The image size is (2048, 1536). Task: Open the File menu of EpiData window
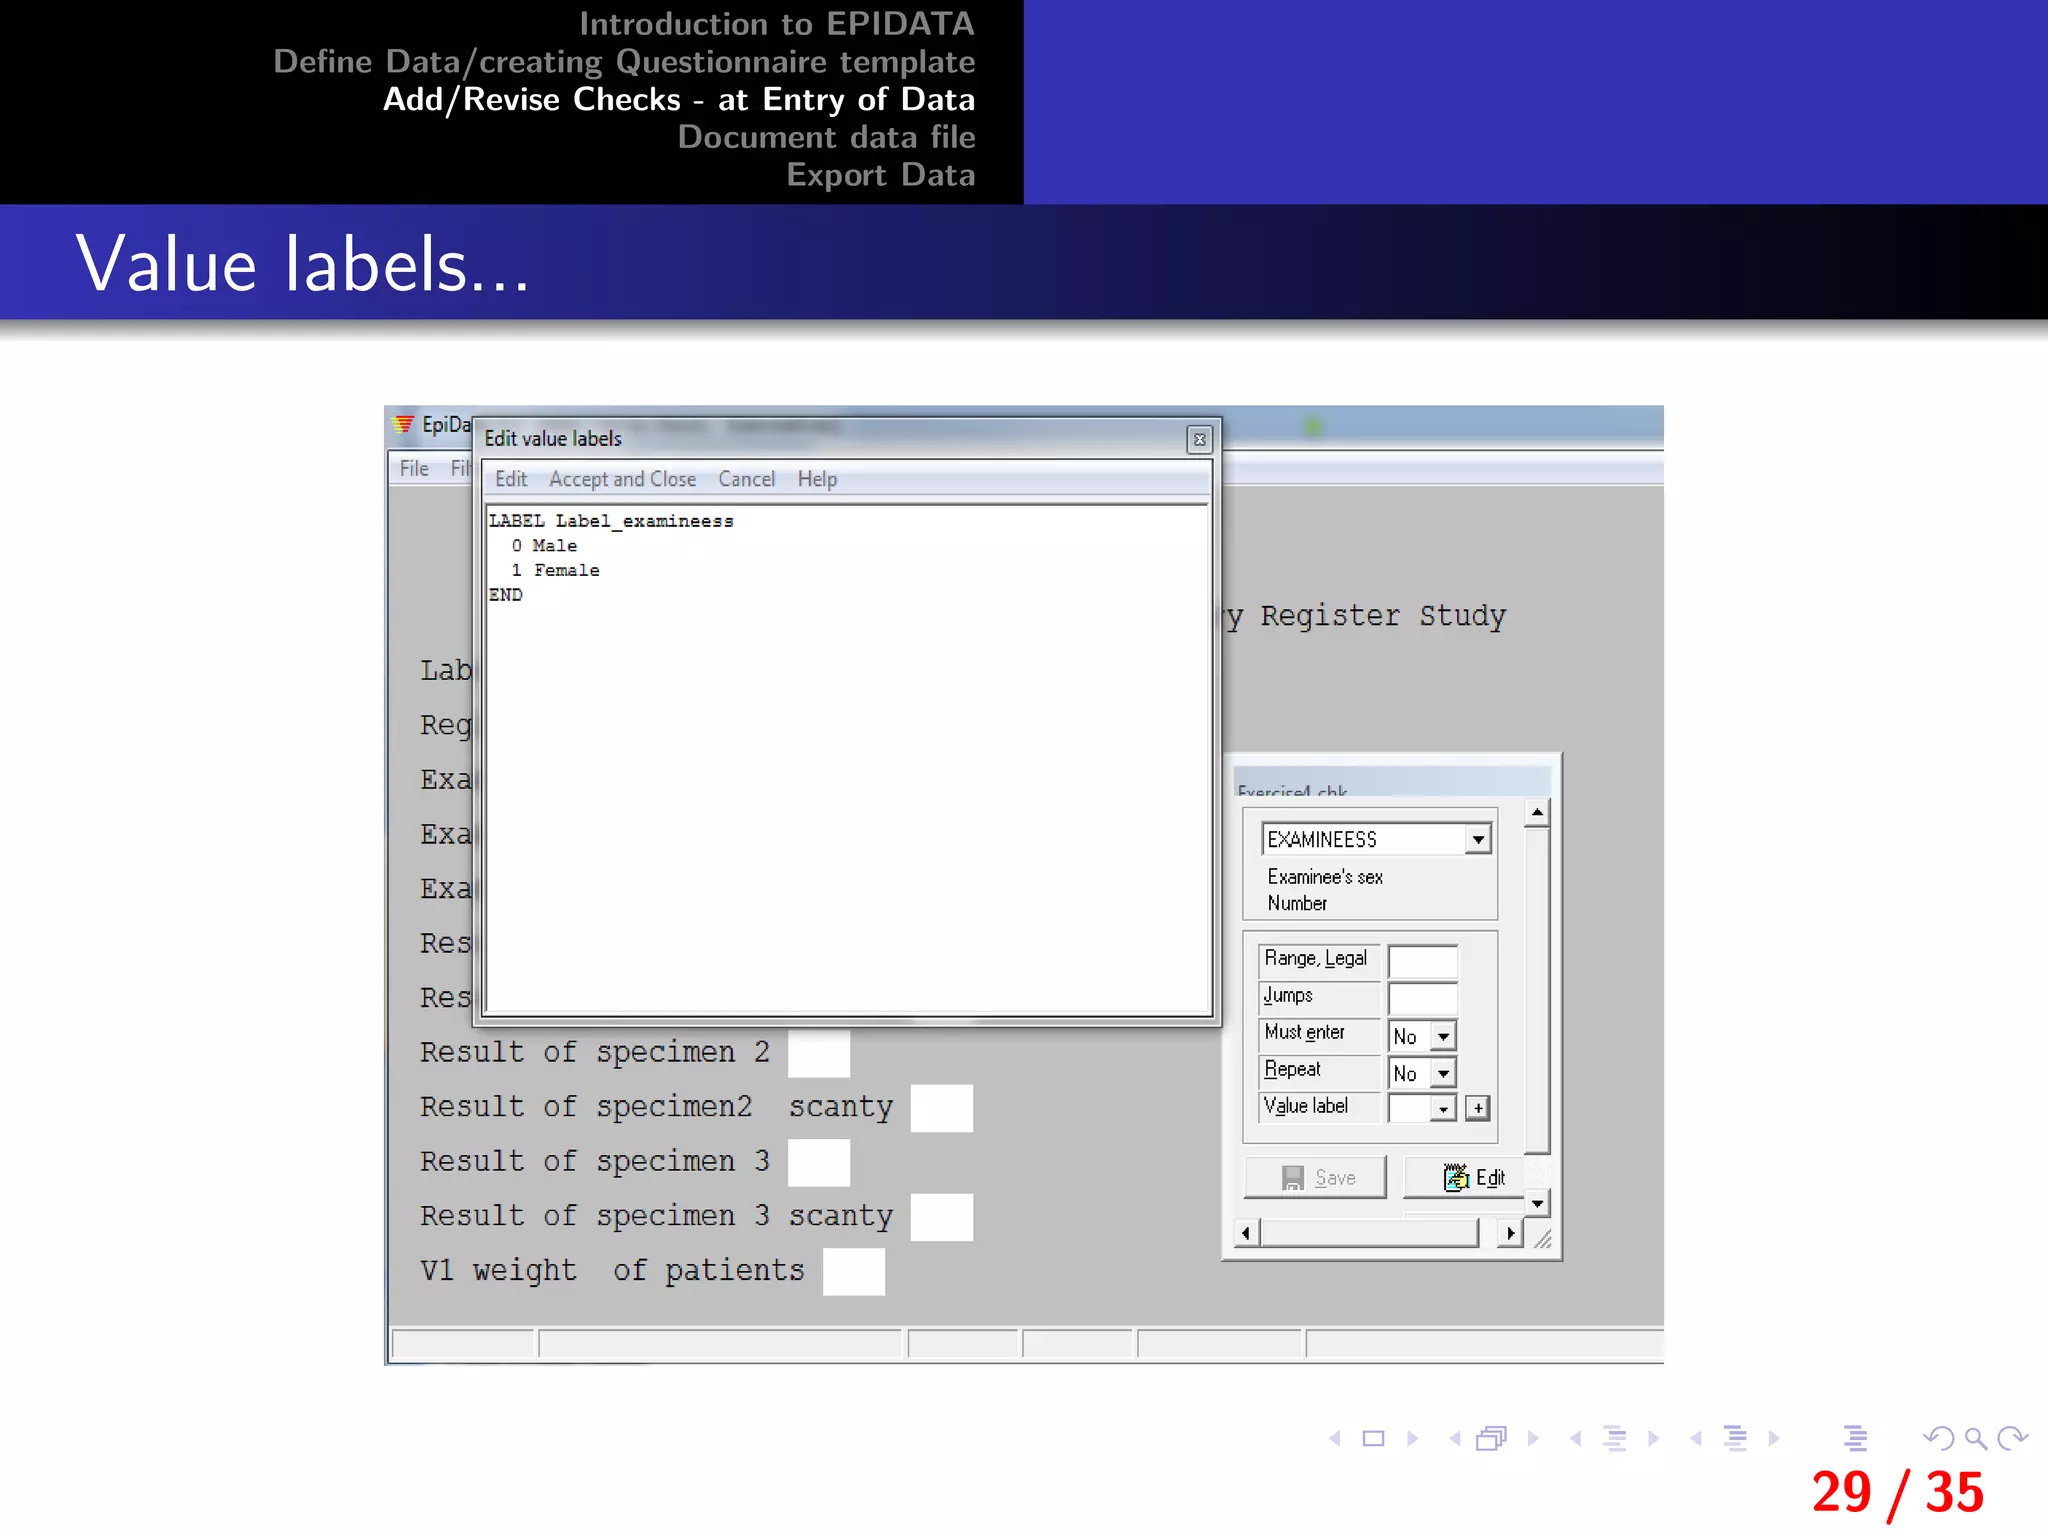point(414,469)
